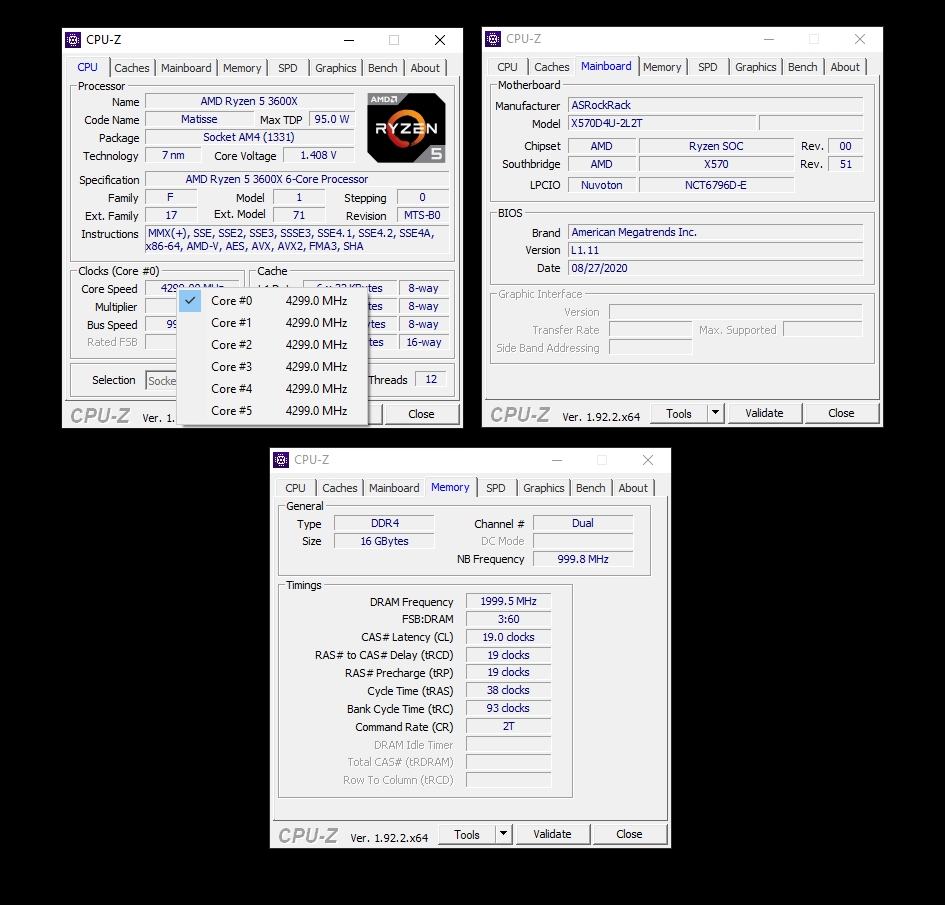This screenshot has height=905, width=945.
Task: Click Validate in the Mainboard window
Action: tap(764, 413)
